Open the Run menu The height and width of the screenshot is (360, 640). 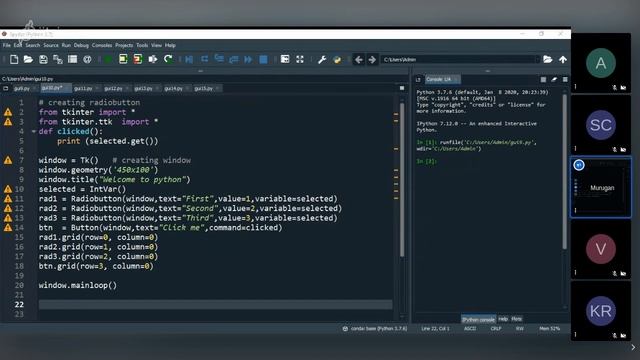click(x=66, y=45)
